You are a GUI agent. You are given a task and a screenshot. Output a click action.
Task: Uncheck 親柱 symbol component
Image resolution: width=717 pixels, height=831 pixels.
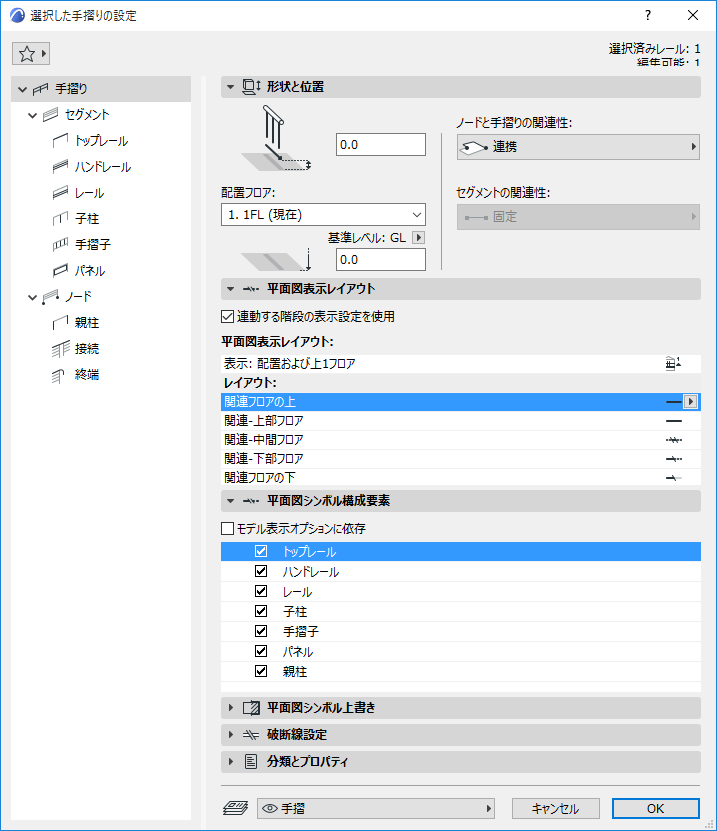tap(261, 671)
